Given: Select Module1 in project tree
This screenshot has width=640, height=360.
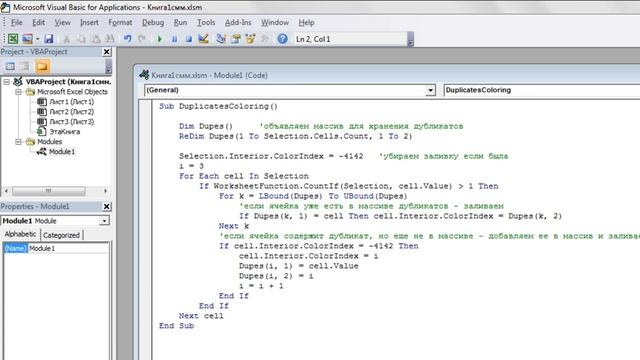Looking at the screenshot, I should (62, 151).
